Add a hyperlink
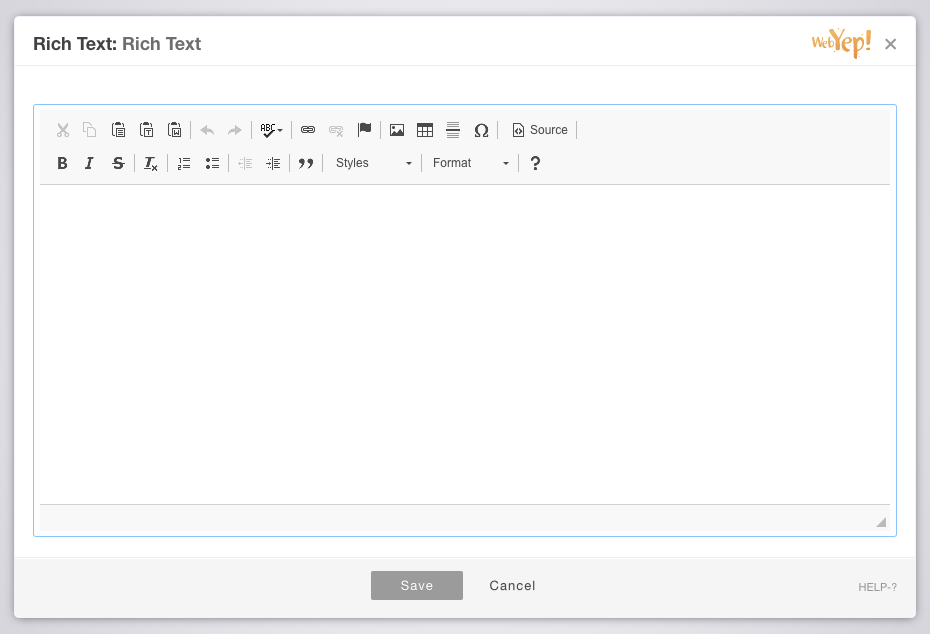Screen dimensions: 930x634 click(307, 129)
